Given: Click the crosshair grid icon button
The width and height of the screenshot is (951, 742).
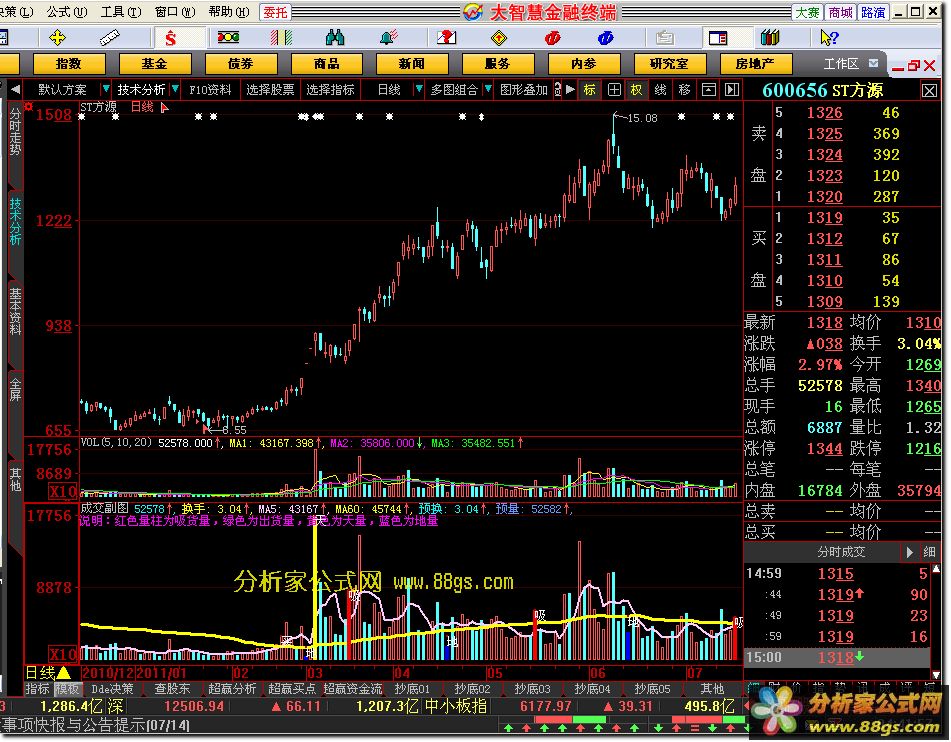Looking at the screenshot, I should tap(614, 90).
